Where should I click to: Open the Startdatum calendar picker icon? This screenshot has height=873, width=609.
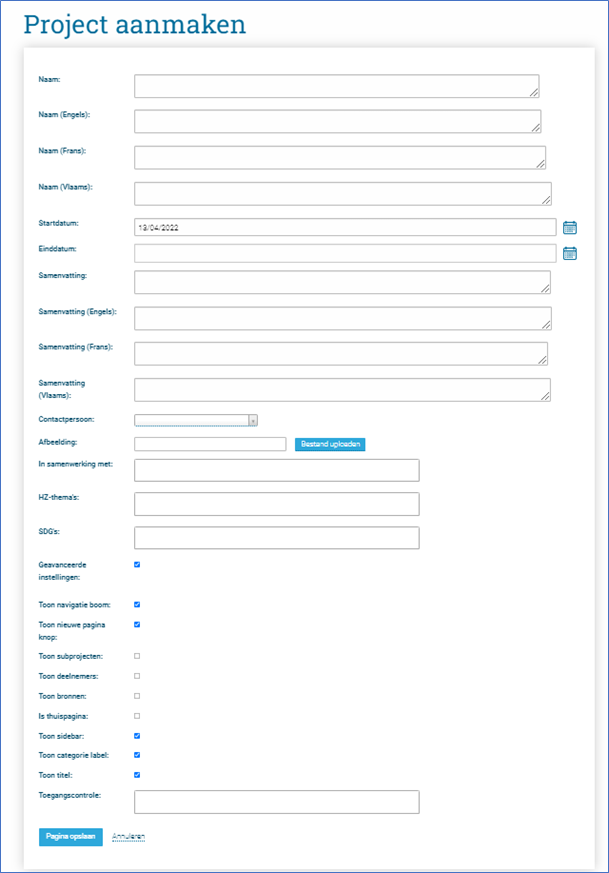569,227
